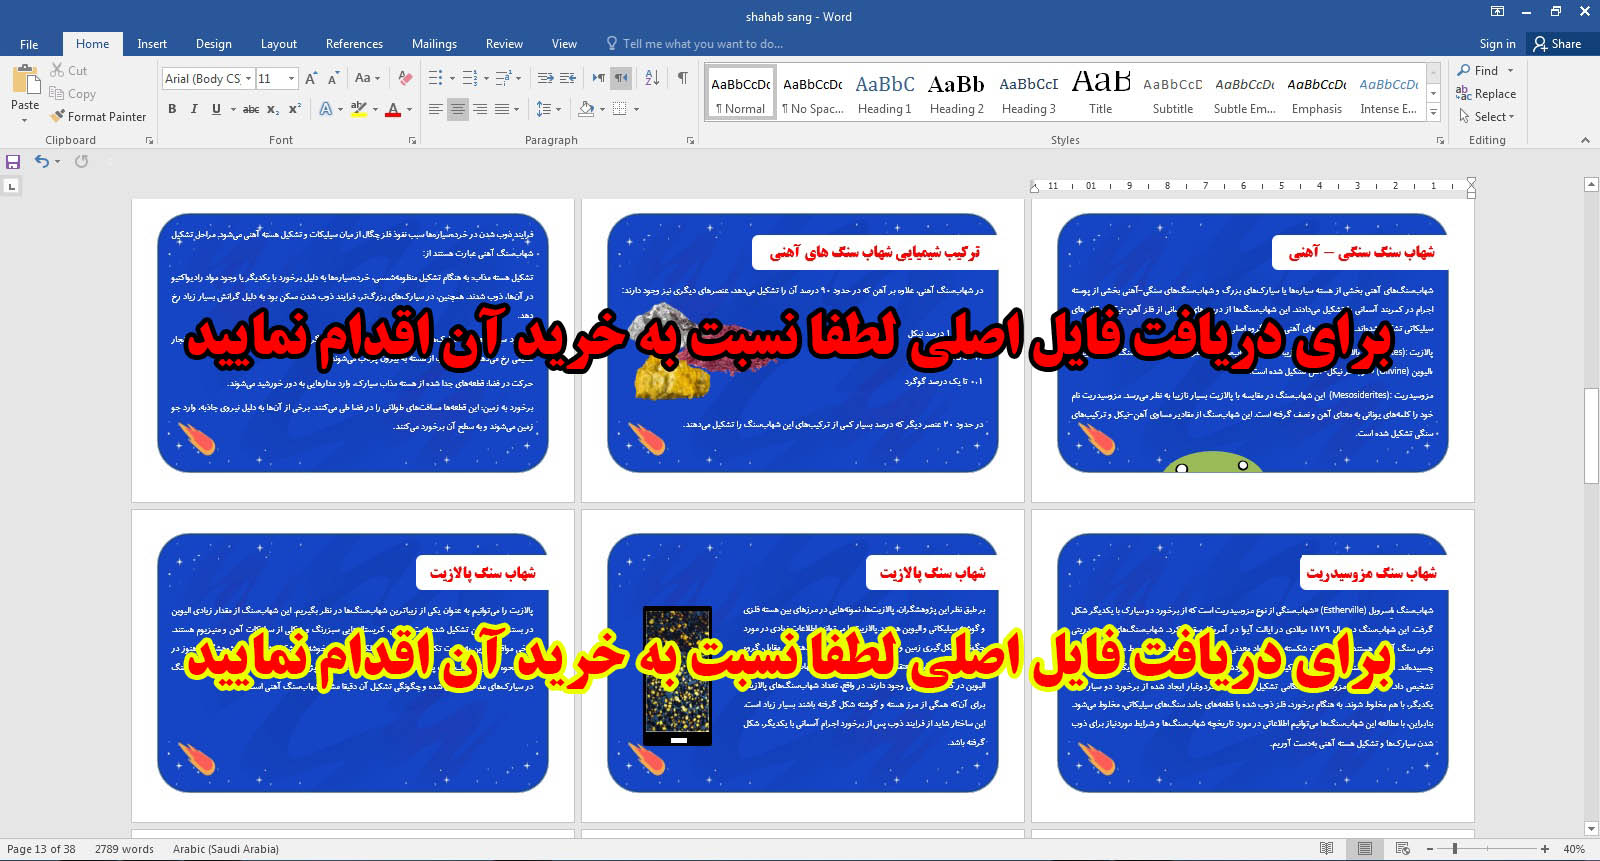
Task: Click Sign in link
Action: pyautogui.click(x=1497, y=44)
